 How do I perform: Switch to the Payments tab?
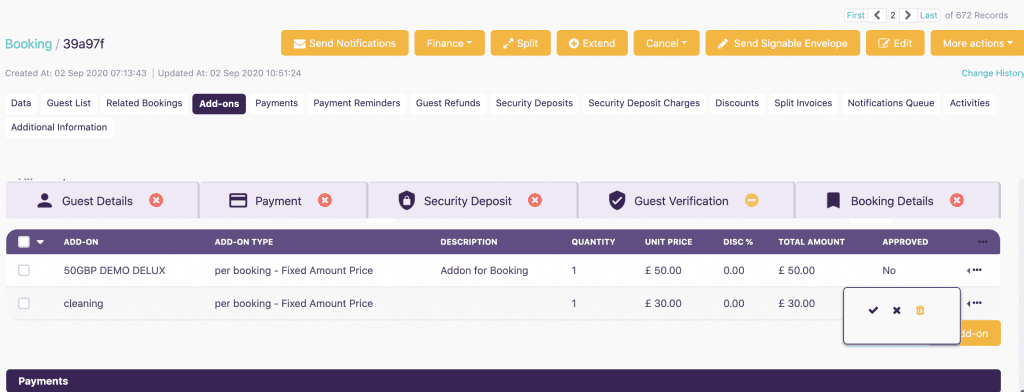[276, 103]
